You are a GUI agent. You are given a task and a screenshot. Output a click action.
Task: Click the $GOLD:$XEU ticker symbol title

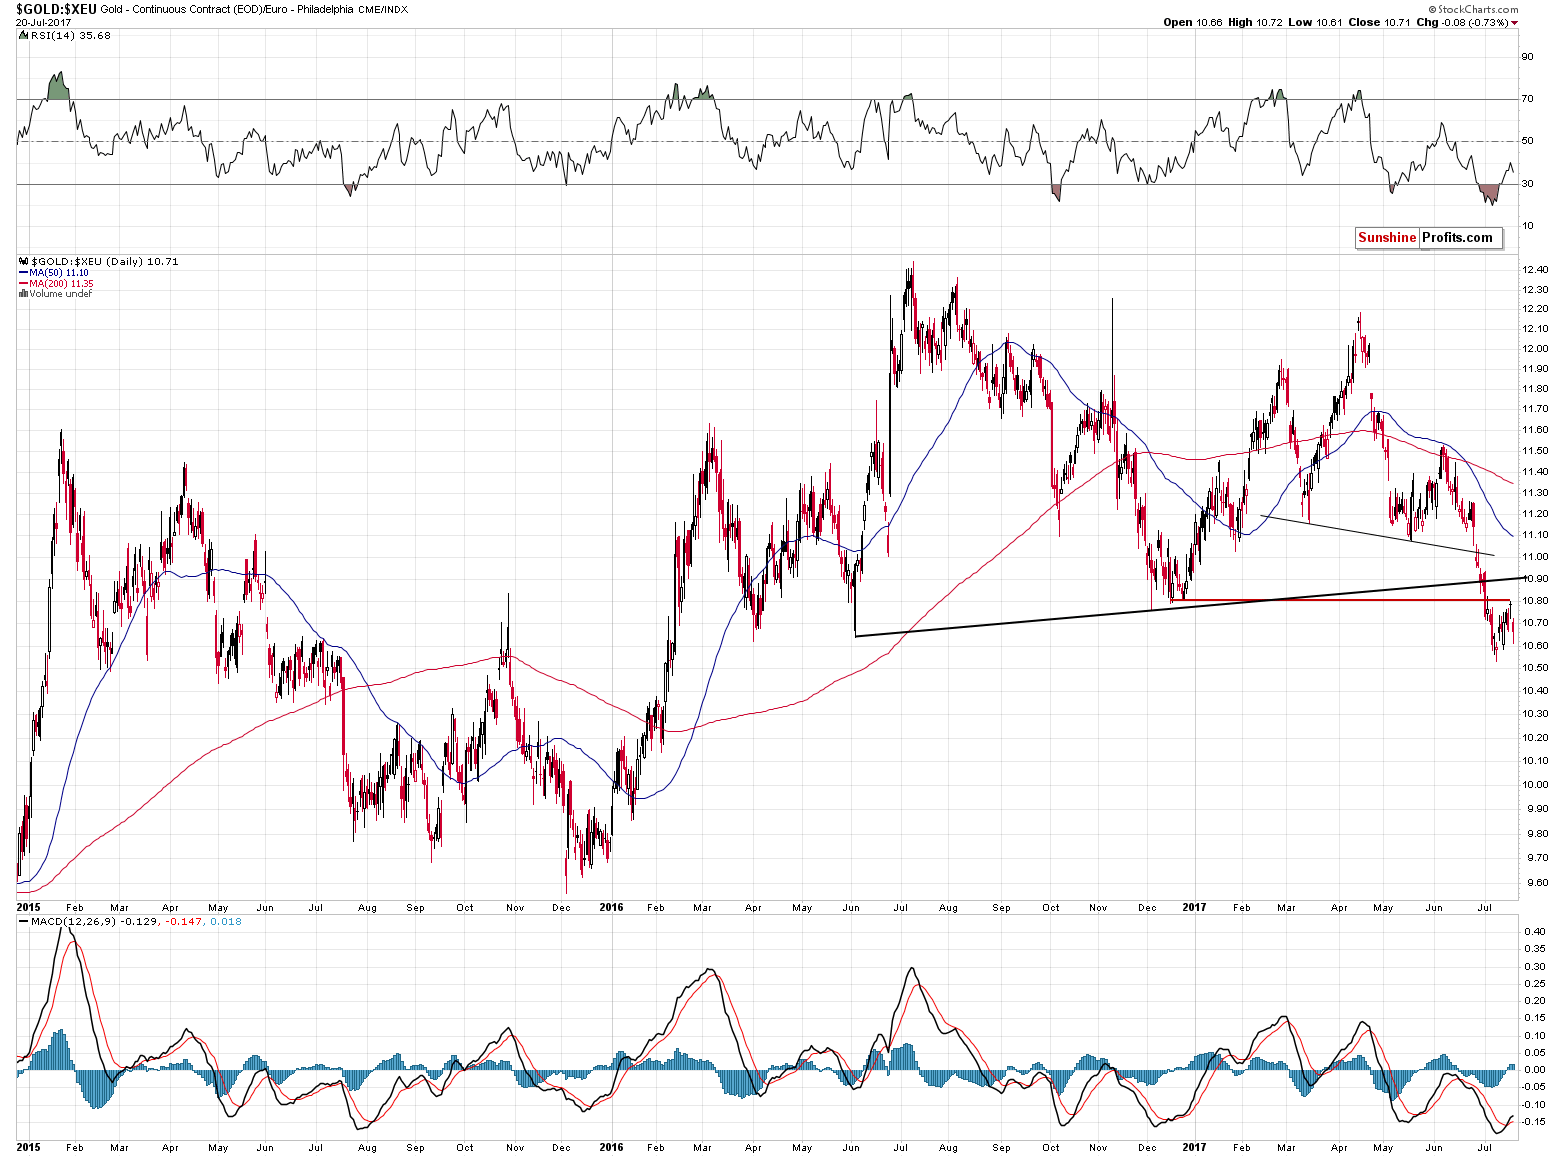(56, 8)
